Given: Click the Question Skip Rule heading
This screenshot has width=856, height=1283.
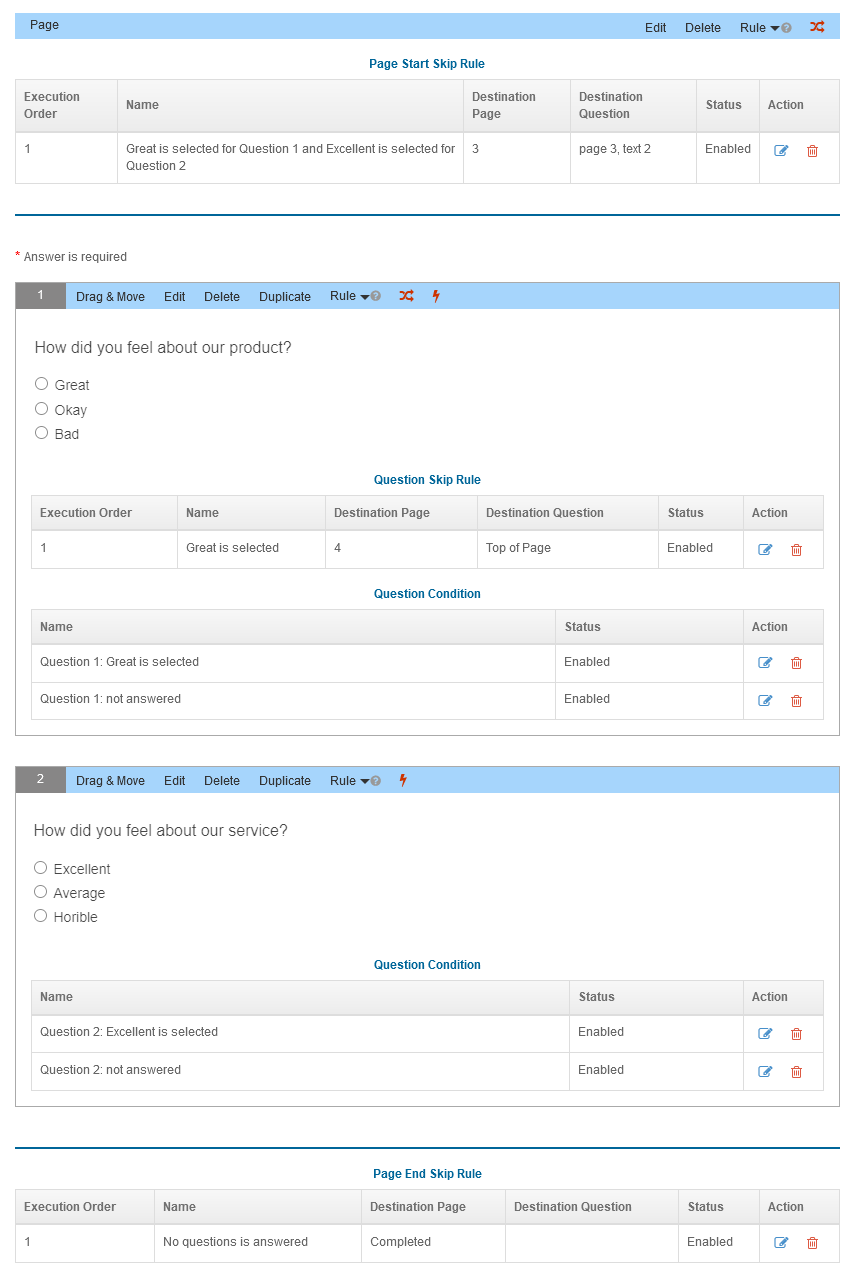Looking at the screenshot, I should coord(427,480).
